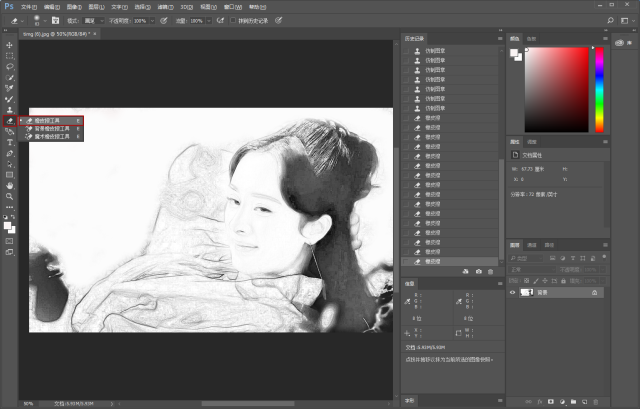Create new document from current history state

pos(466,271)
